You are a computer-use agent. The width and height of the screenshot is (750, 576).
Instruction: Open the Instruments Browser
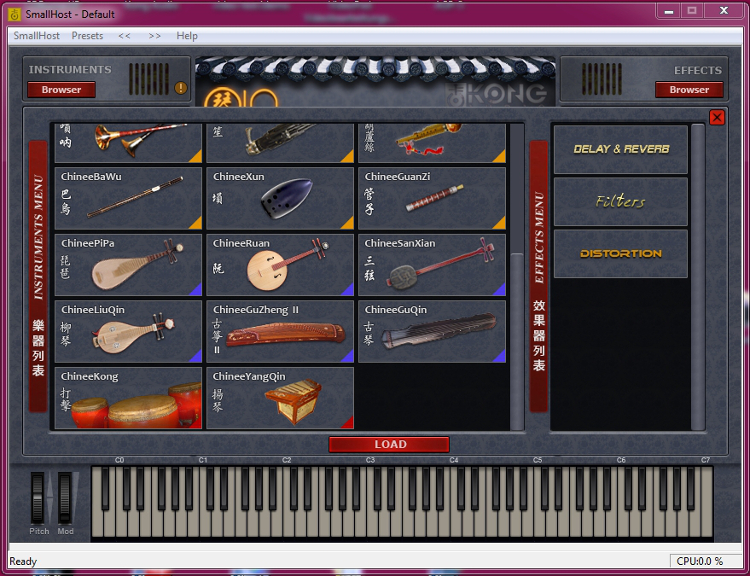tap(61, 89)
